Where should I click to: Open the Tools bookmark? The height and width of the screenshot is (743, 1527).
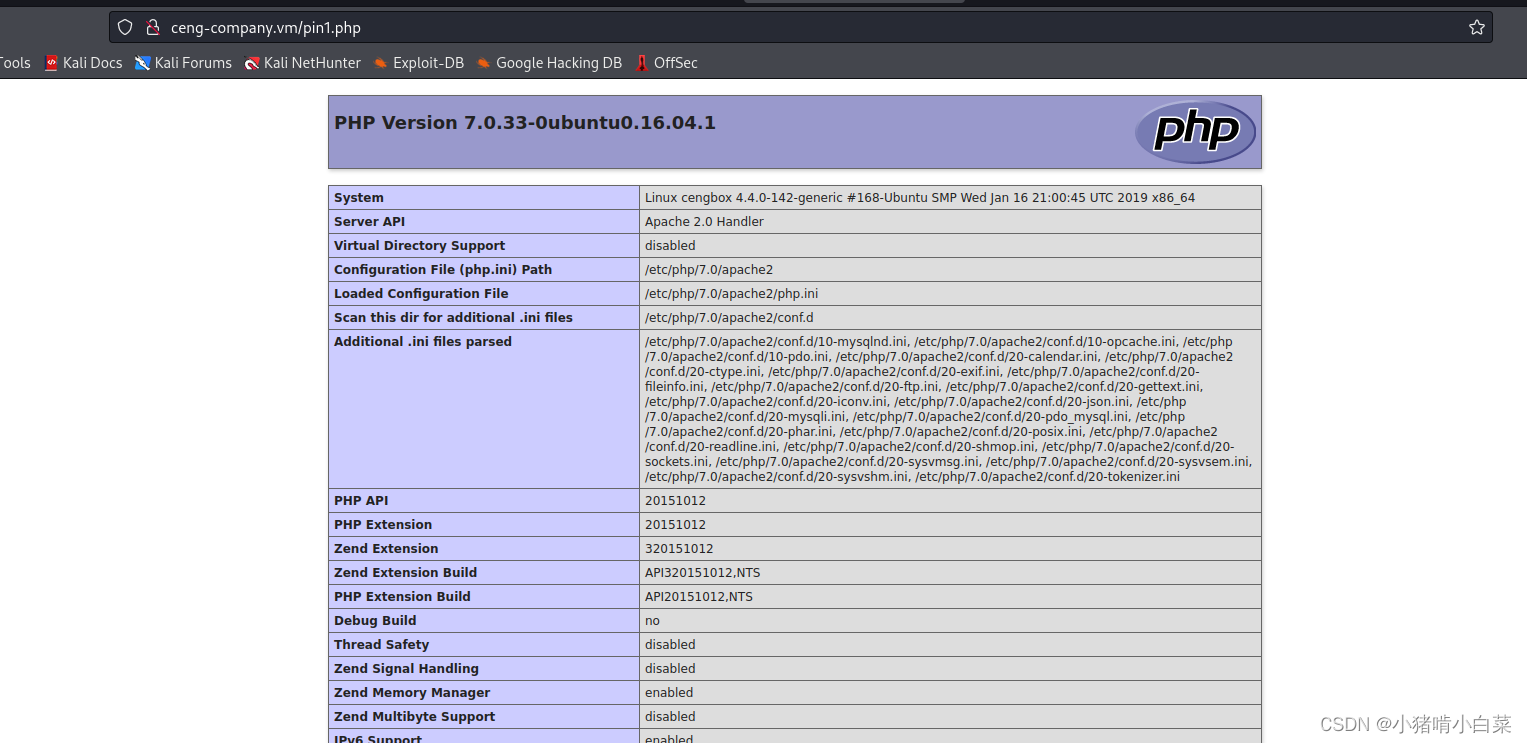tap(15, 63)
